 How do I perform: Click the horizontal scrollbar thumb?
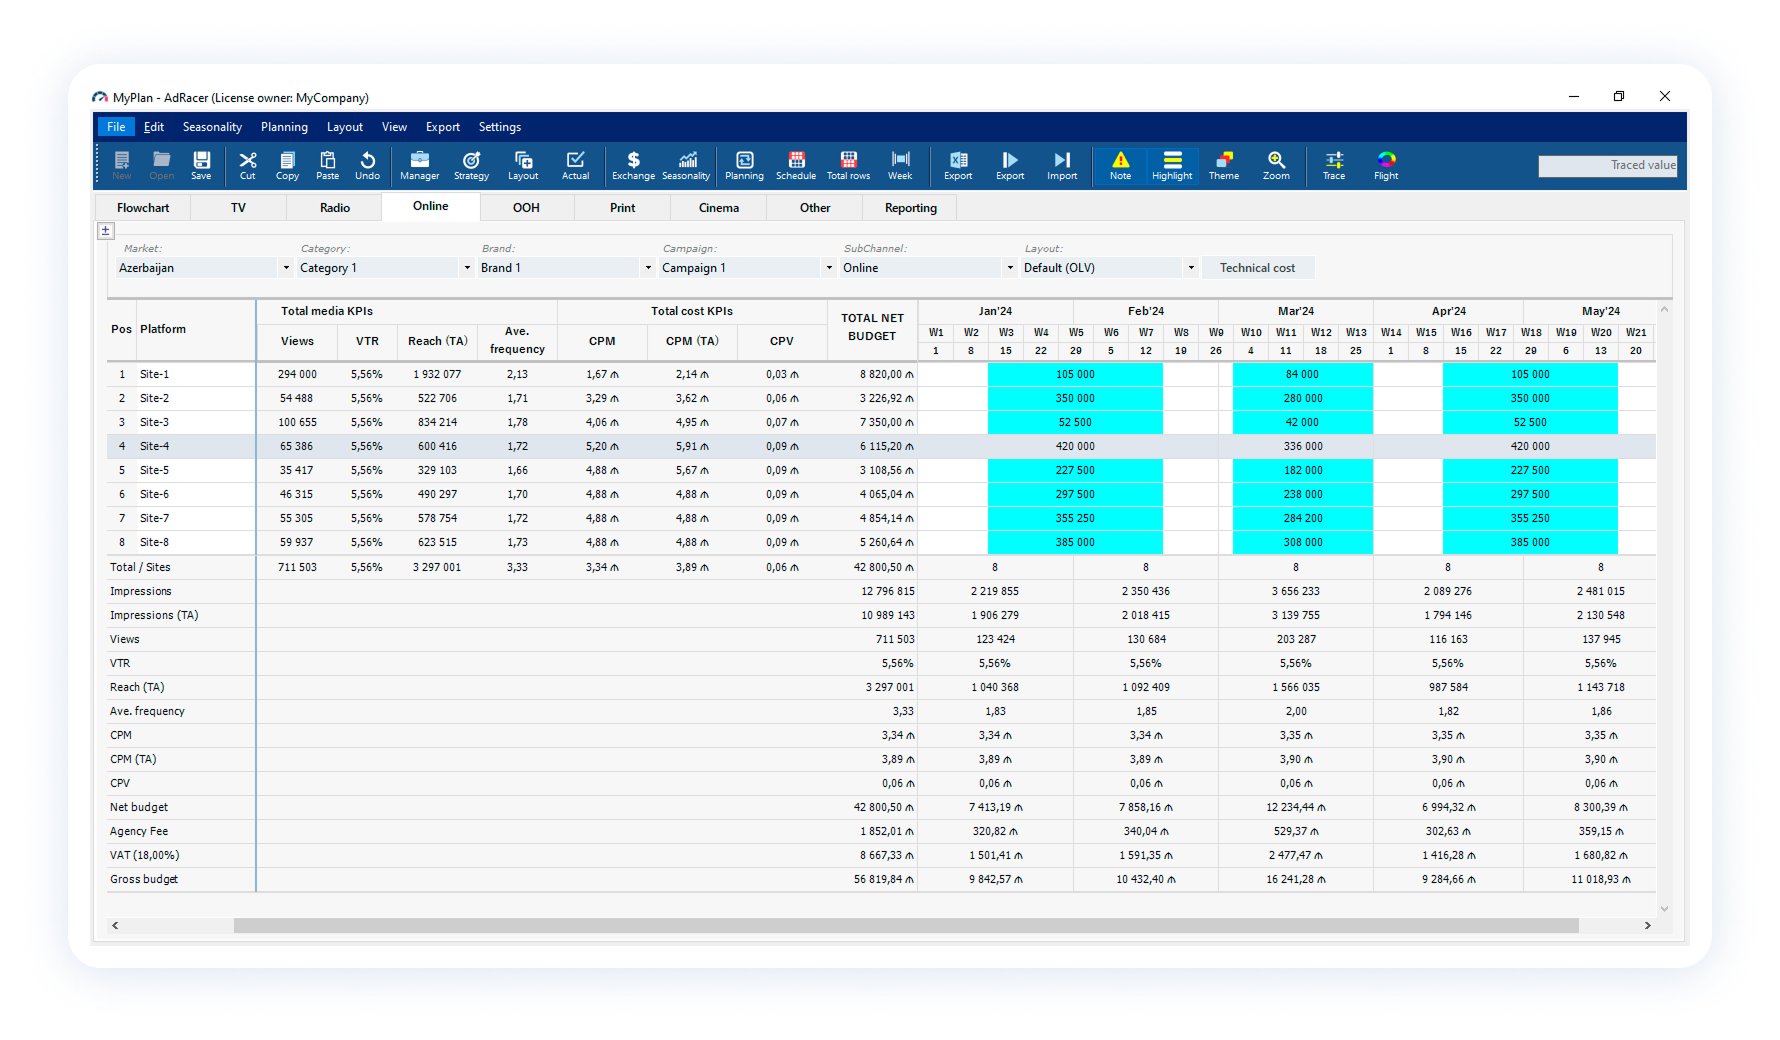(x=906, y=926)
